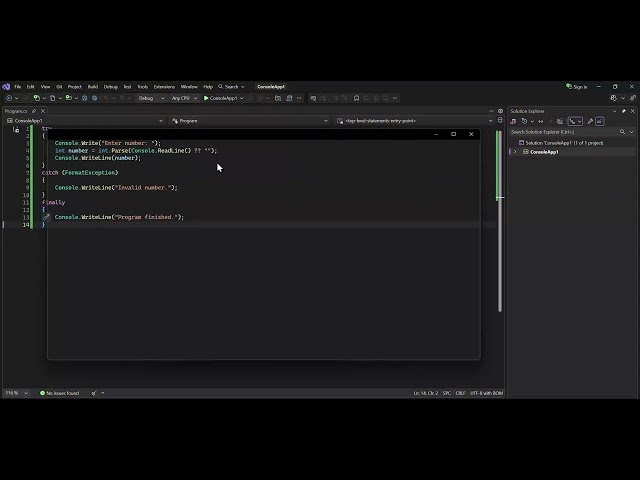Maximize the console window
Image resolution: width=640 pixels, height=480 pixels.
(453, 134)
